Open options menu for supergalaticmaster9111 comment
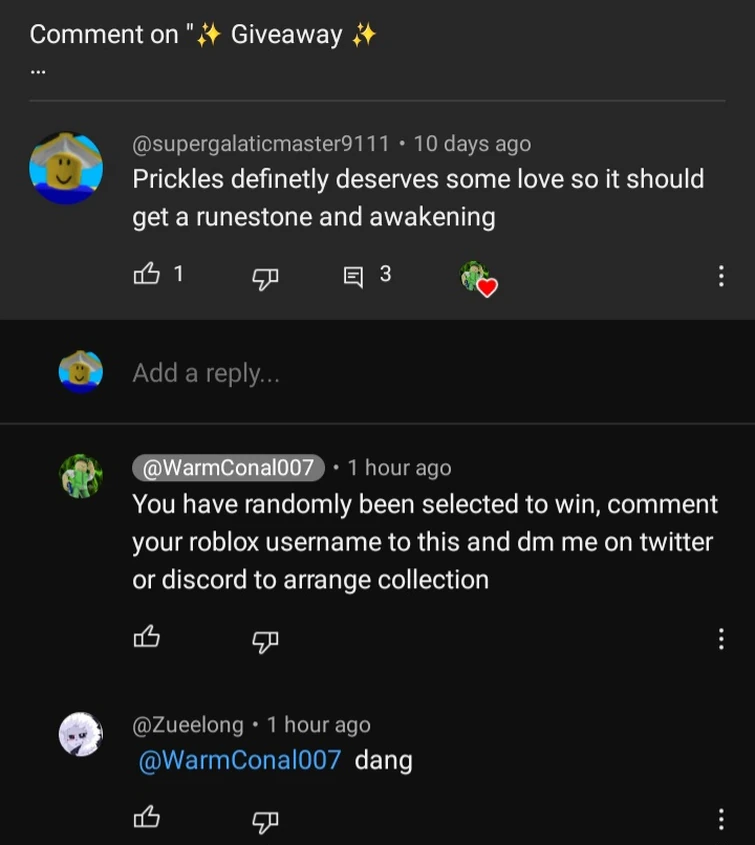This screenshot has height=845, width=755. (721, 276)
